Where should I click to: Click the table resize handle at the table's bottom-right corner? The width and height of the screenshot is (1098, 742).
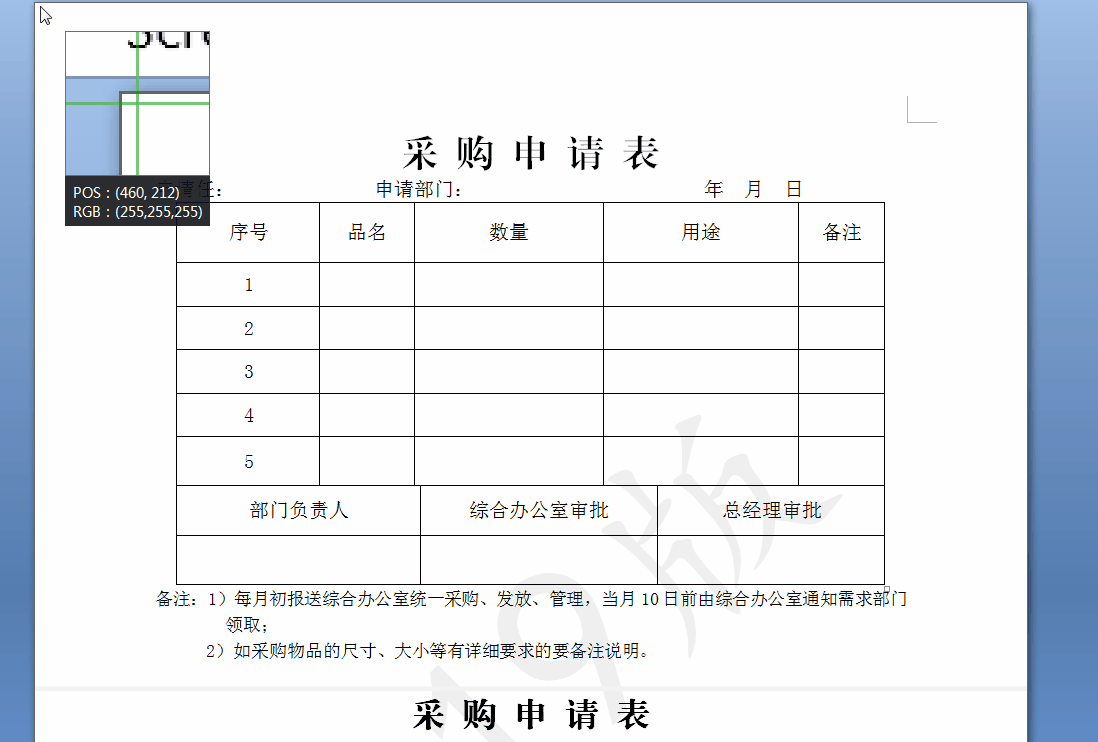coord(887,589)
